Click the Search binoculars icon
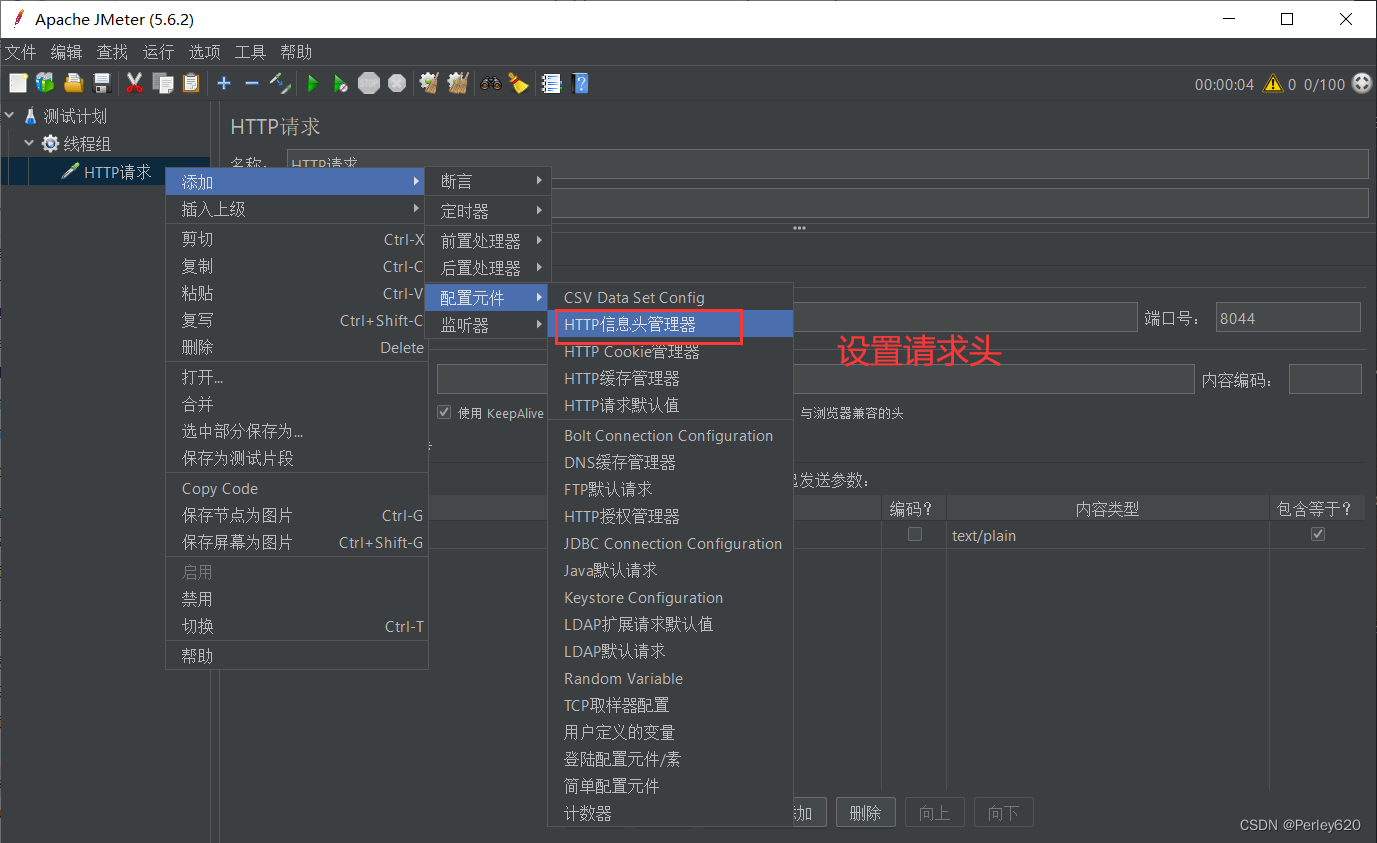1377x843 pixels. [490, 83]
